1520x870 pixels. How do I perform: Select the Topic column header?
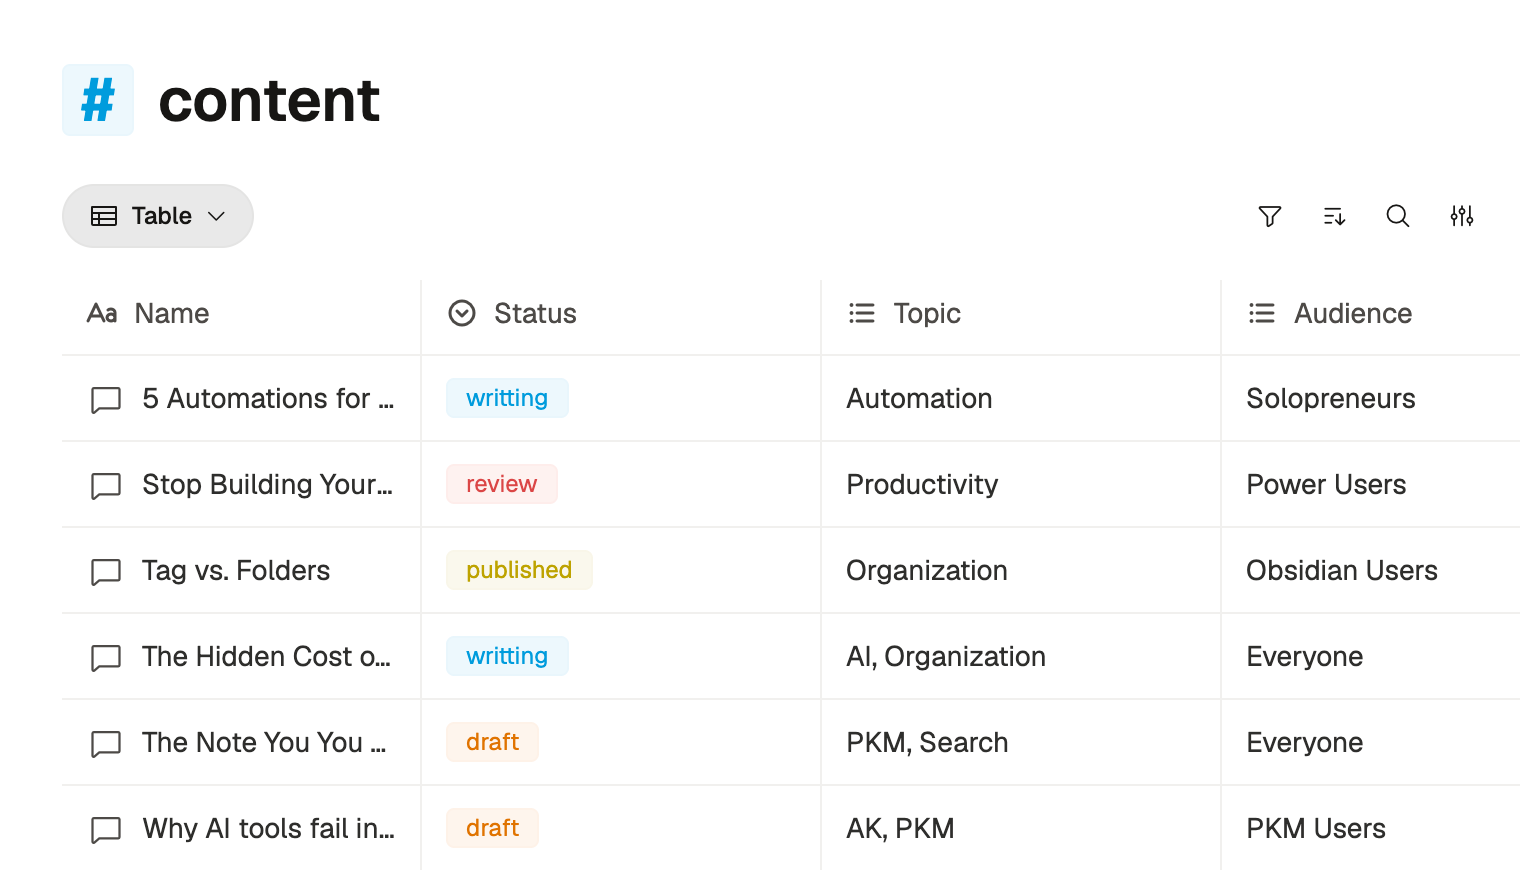pyautogui.click(x=926, y=314)
